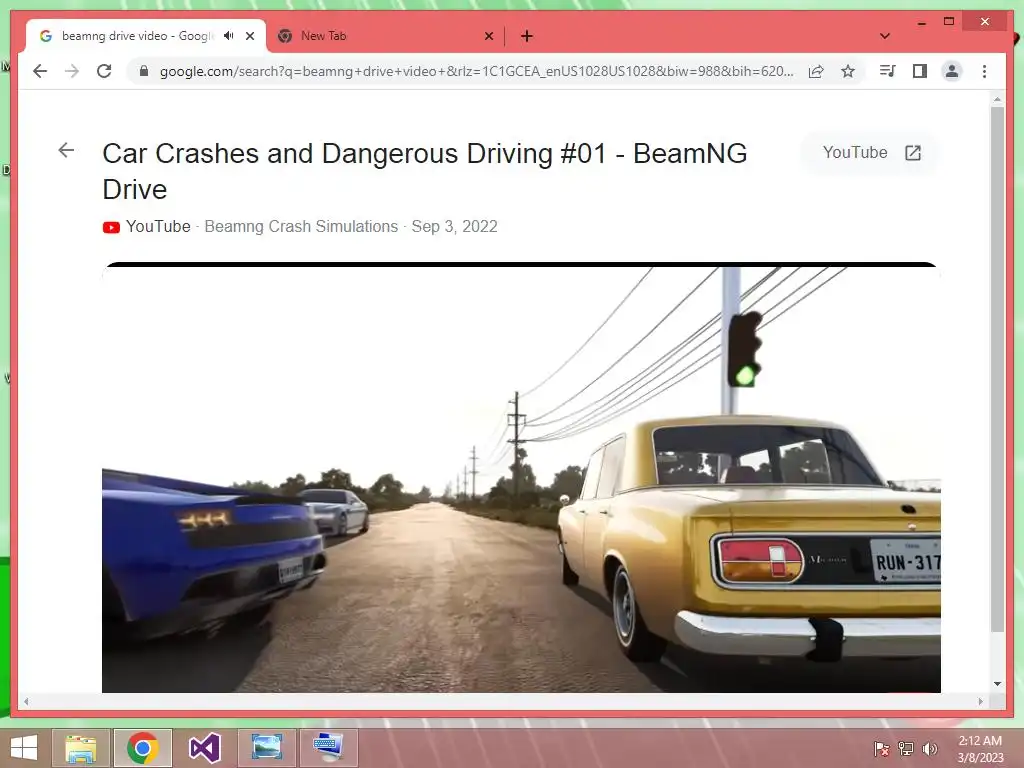Open the media control icon in toolbar

click(888, 71)
